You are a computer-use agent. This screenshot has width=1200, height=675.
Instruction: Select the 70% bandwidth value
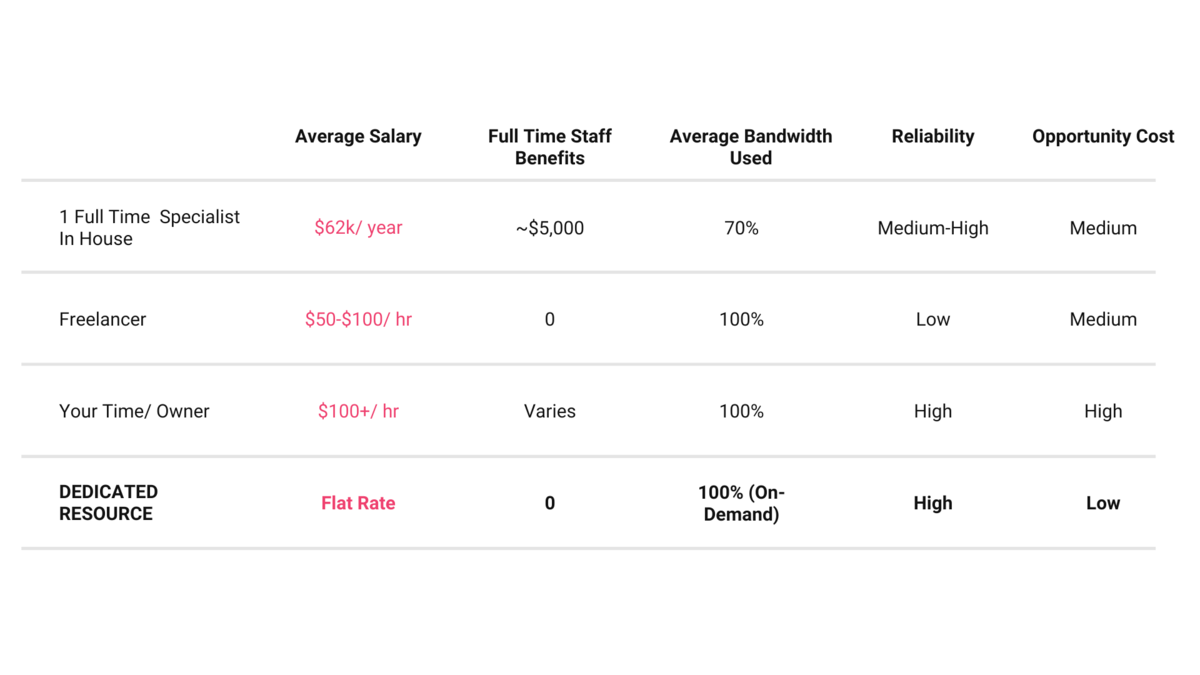click(x=741, y=228)
